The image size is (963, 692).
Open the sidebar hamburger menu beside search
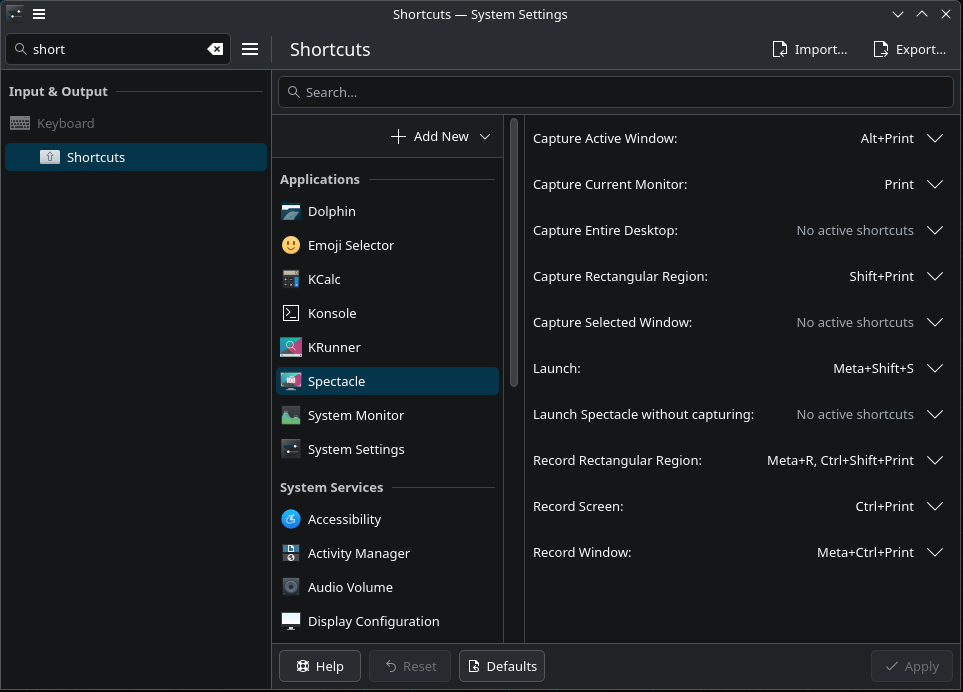[250, 49]
